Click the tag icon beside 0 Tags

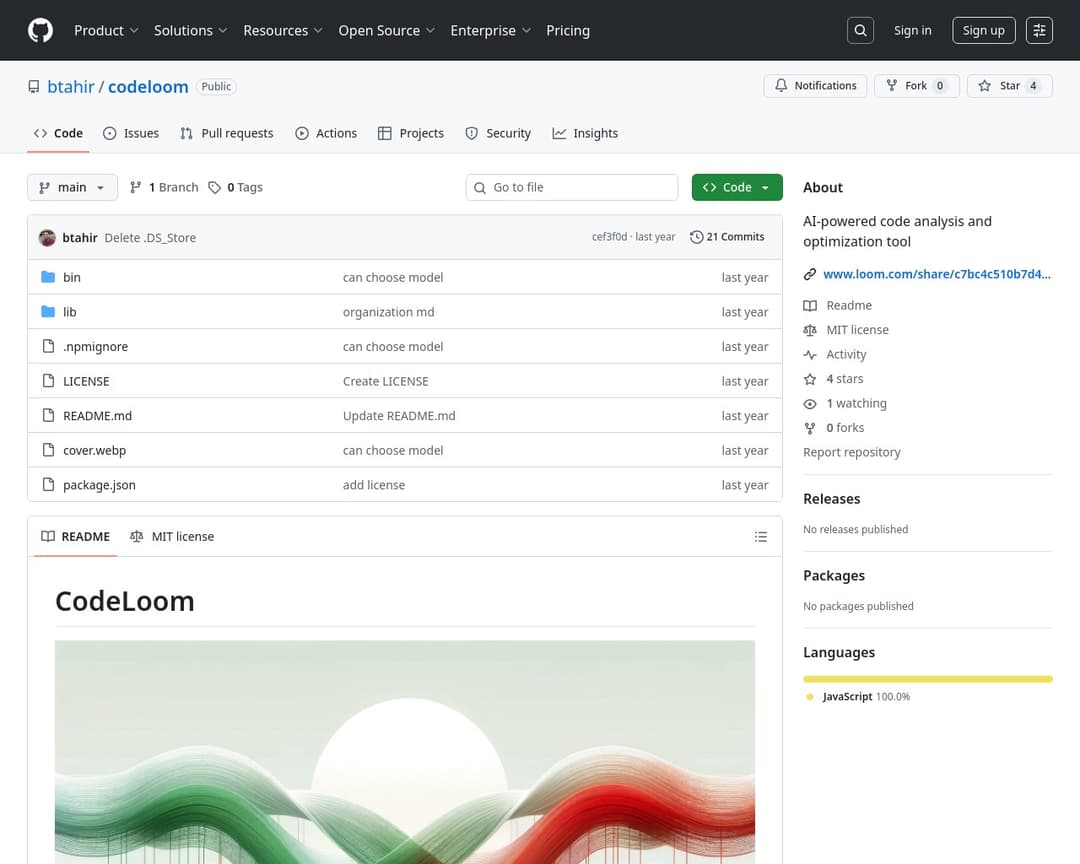click(215, 188)
